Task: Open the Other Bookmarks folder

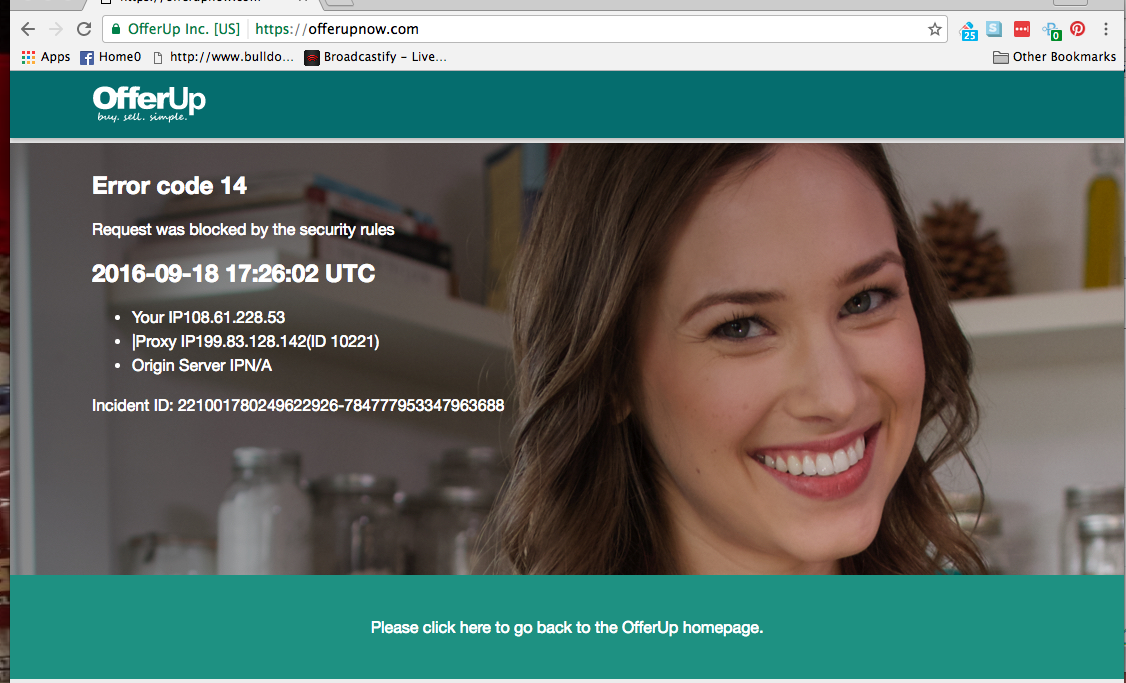Action: pos(1054,57)
